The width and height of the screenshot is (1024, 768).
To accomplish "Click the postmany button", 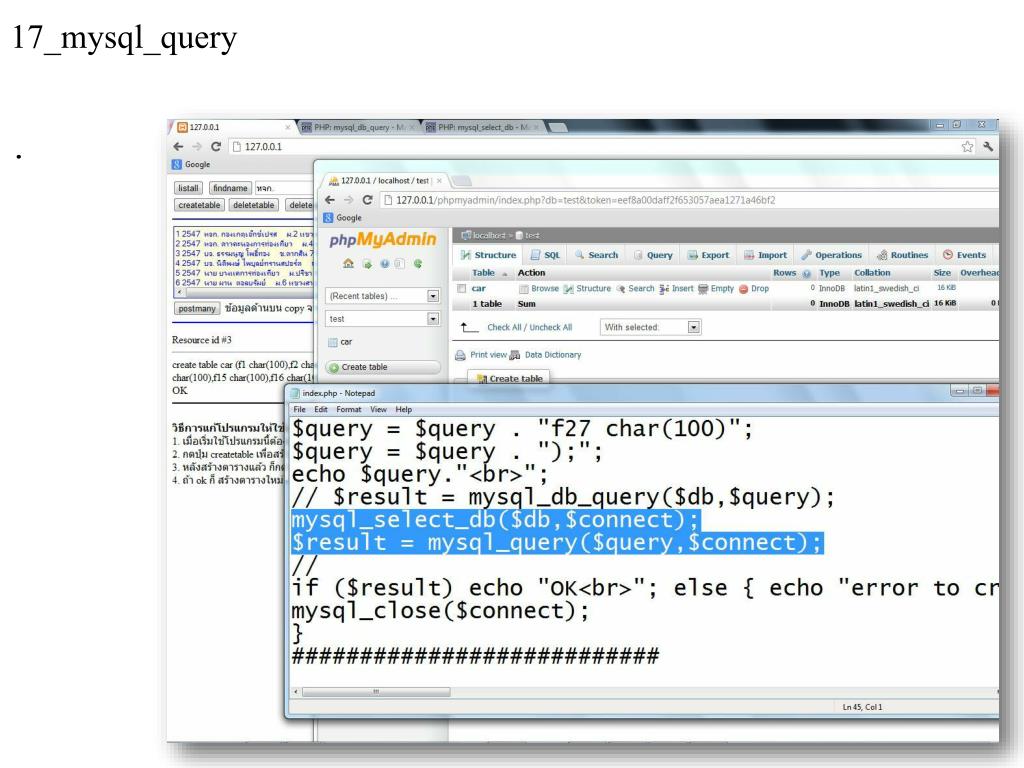I will click(x=197, y=308).
